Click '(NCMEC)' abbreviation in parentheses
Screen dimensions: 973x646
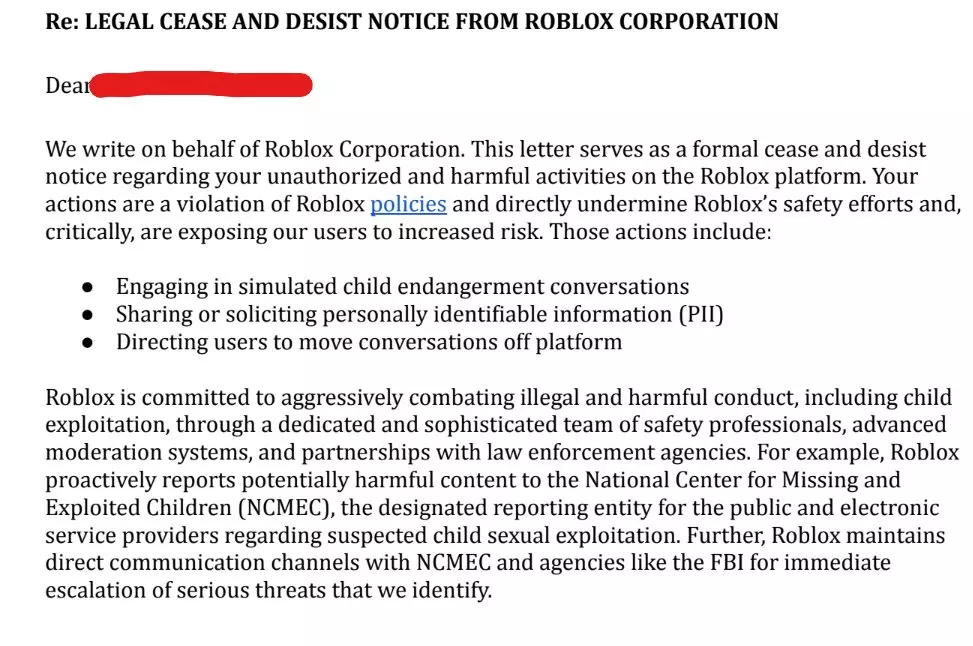pyautogui.click(x=287, y=508)
